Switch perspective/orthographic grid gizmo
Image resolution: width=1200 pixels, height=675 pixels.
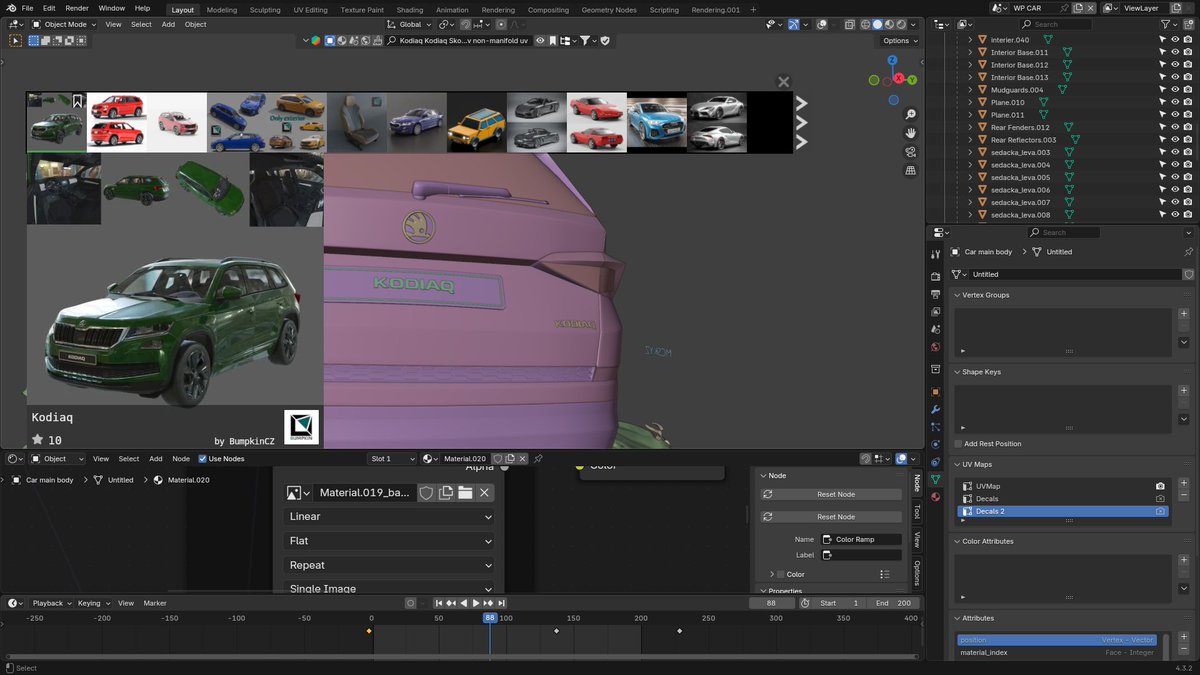click(x=910, y=171)
